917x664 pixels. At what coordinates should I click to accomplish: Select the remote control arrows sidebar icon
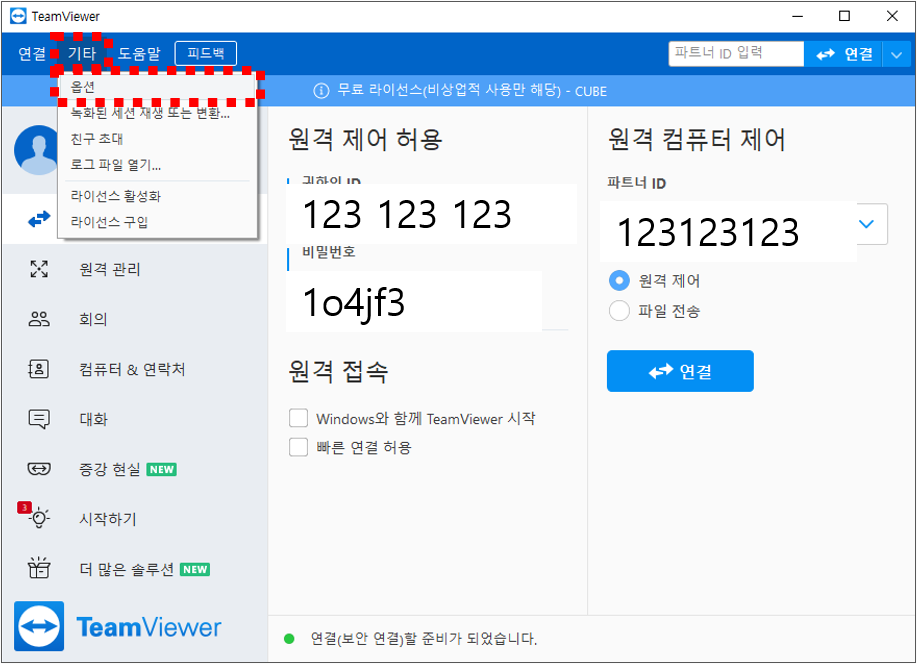pos(39,219)
